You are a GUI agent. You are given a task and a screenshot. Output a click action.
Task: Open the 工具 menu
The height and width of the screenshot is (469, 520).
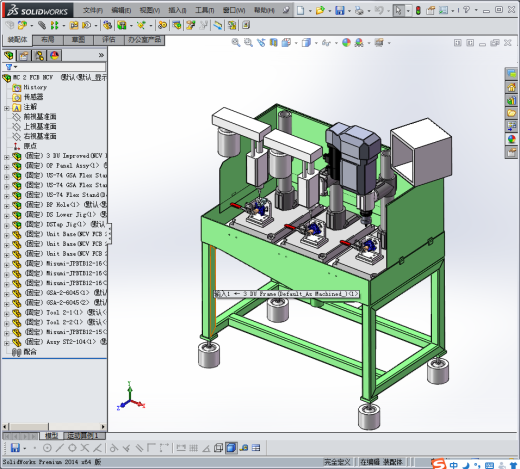204,10
